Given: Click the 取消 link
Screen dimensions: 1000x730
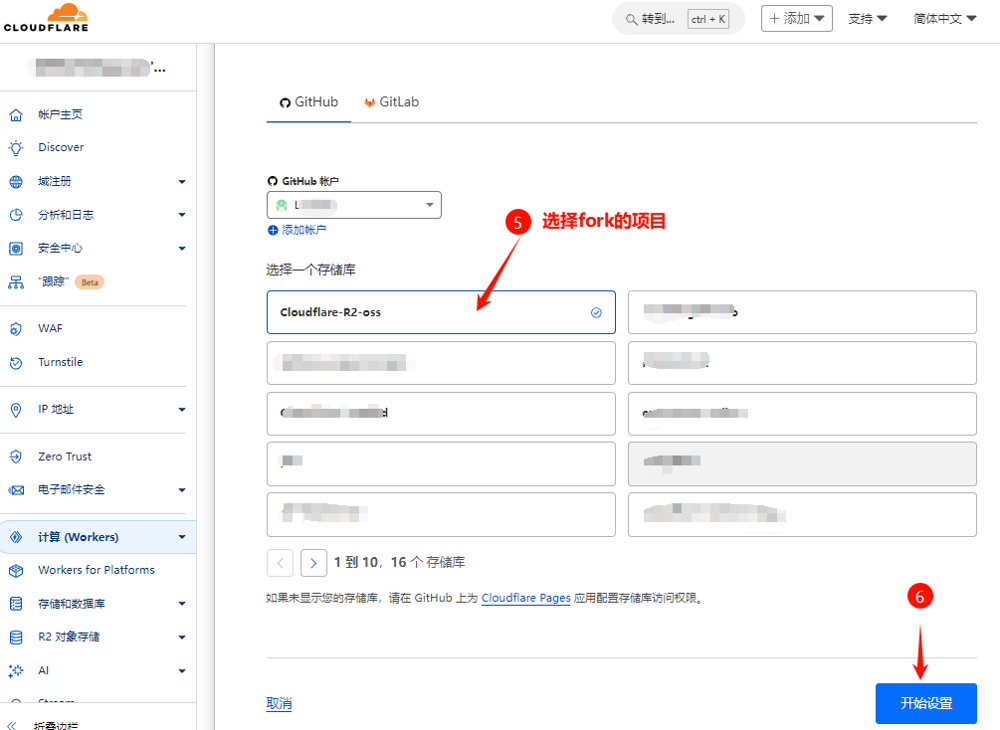Looking at the screenshot, I should point(279,704).
